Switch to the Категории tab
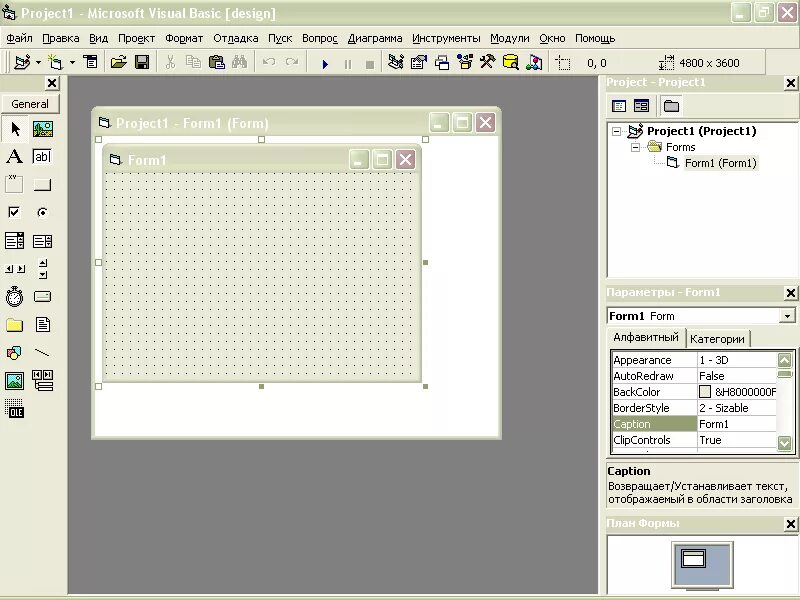The width and height of the screenshot is (800, 600). pos(717,339)
